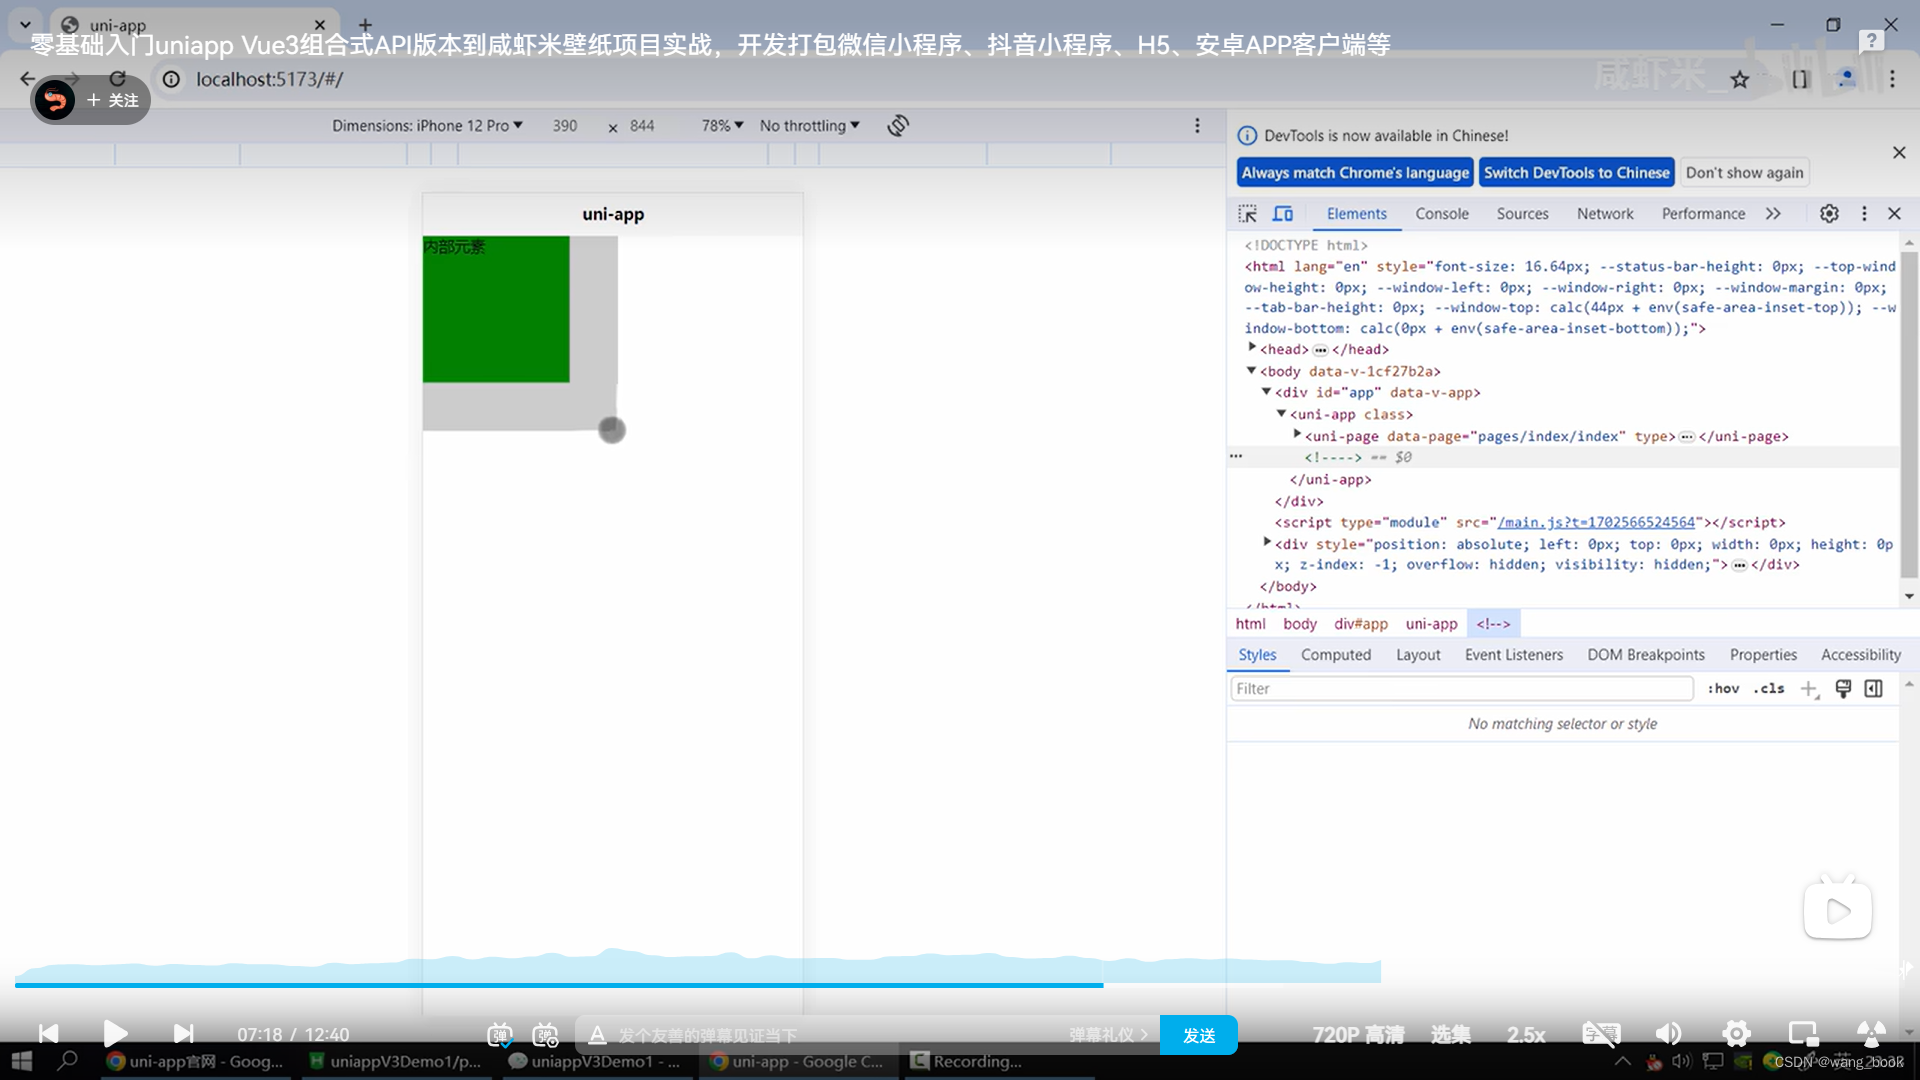Open Event Listeners tab

pos(1513,655)
